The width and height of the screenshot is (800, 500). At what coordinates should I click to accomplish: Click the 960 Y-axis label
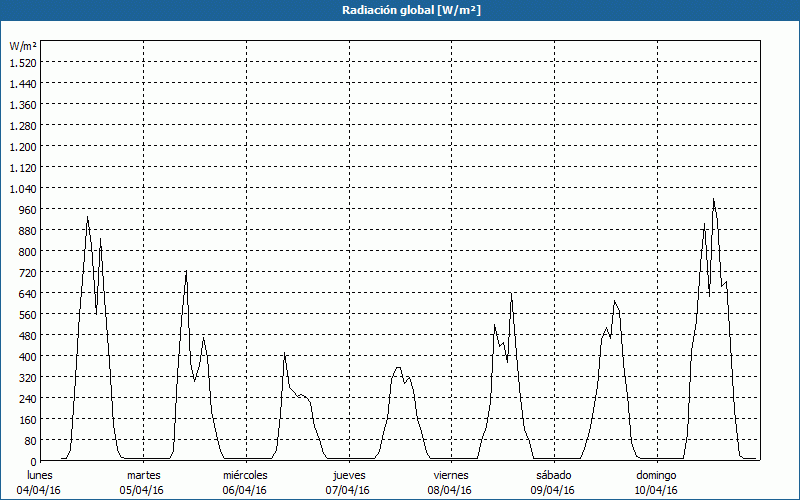(24, 209)
